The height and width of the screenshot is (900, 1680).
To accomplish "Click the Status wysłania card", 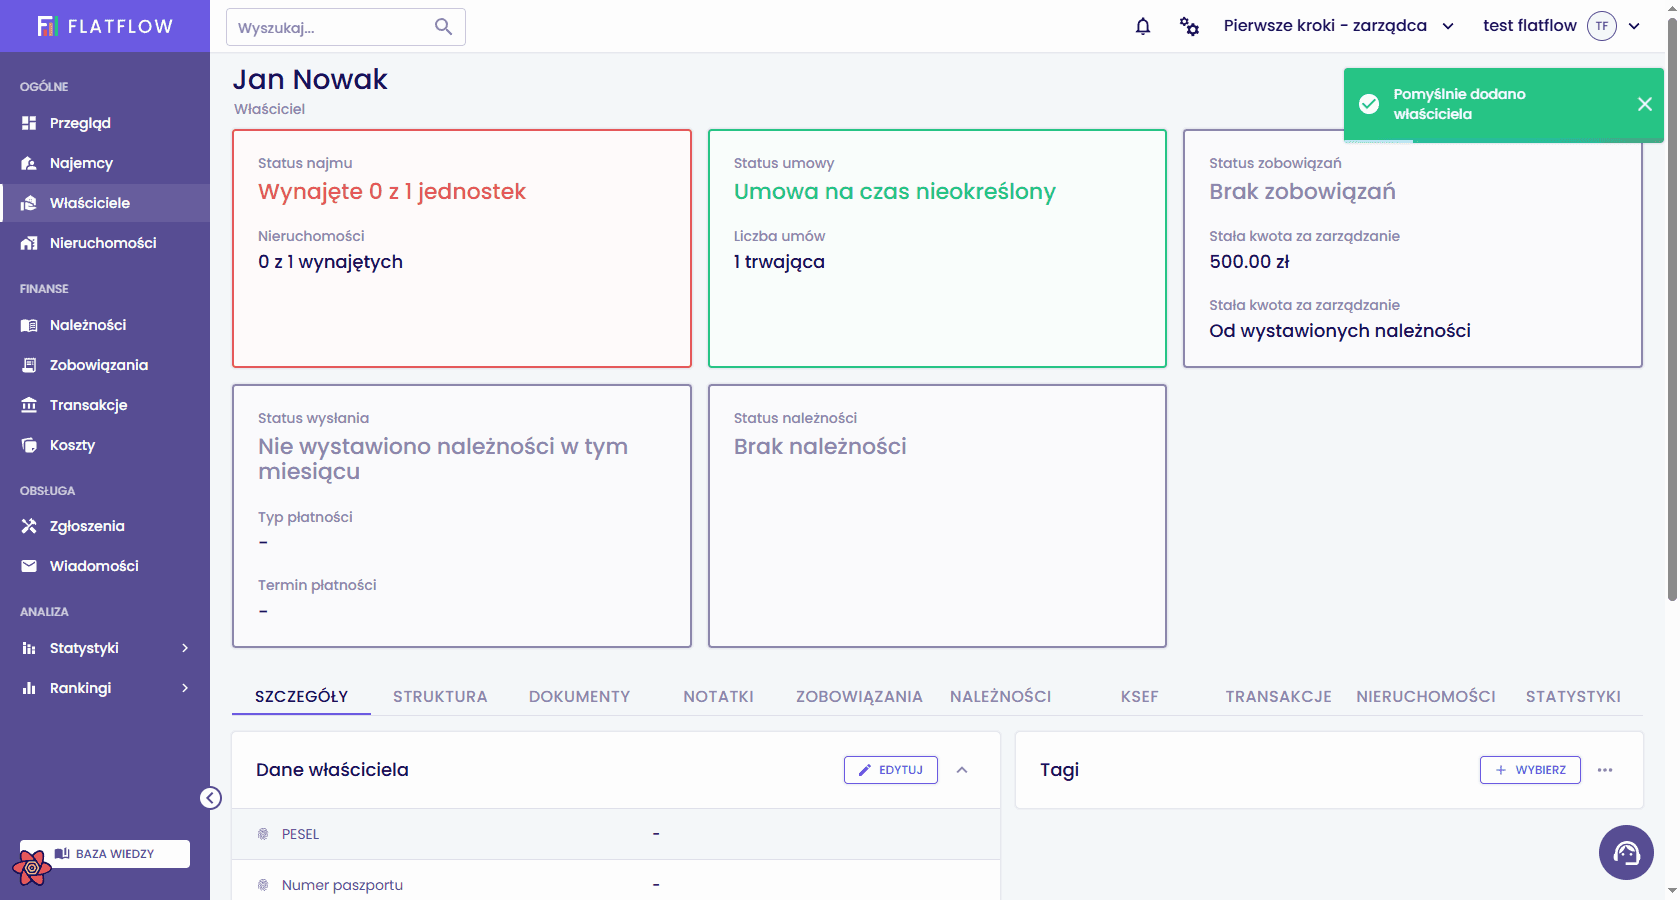I will point(462,516).
